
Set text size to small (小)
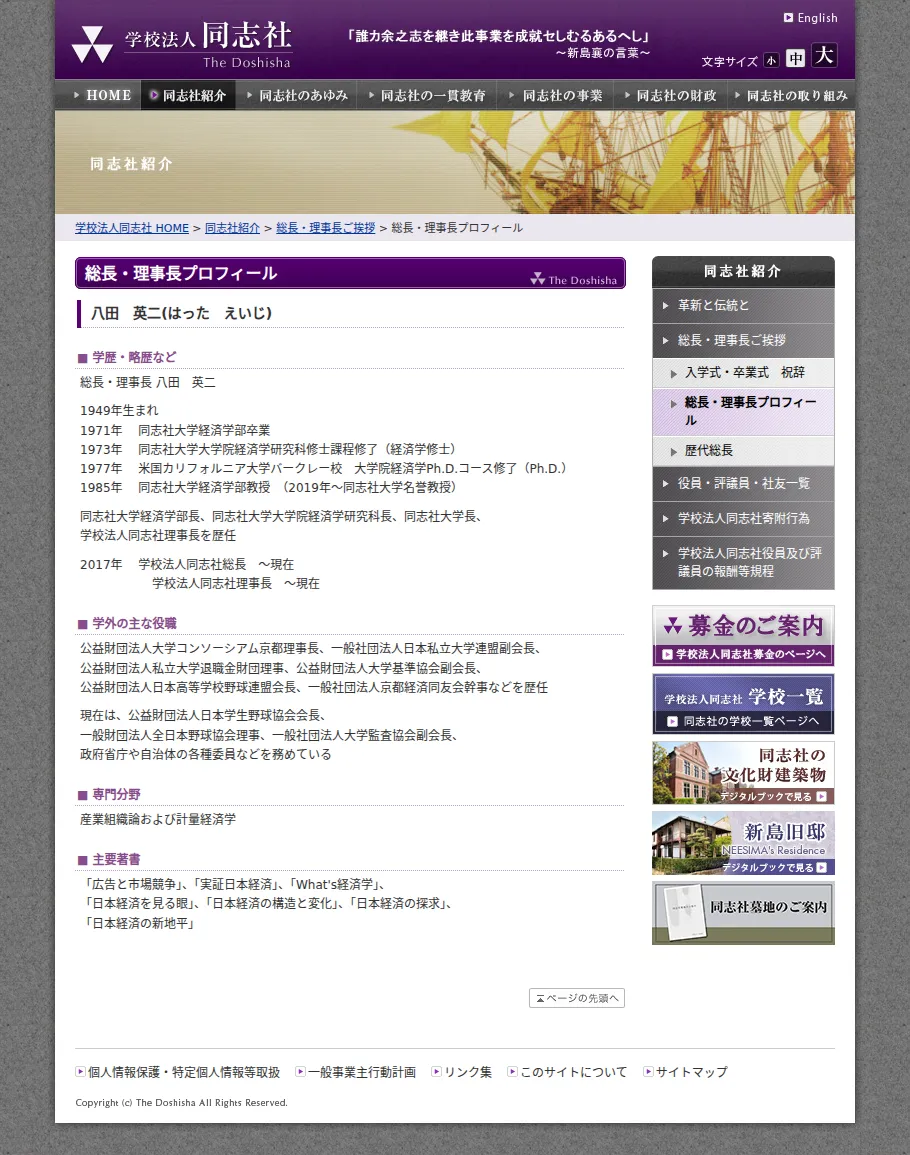771,60
